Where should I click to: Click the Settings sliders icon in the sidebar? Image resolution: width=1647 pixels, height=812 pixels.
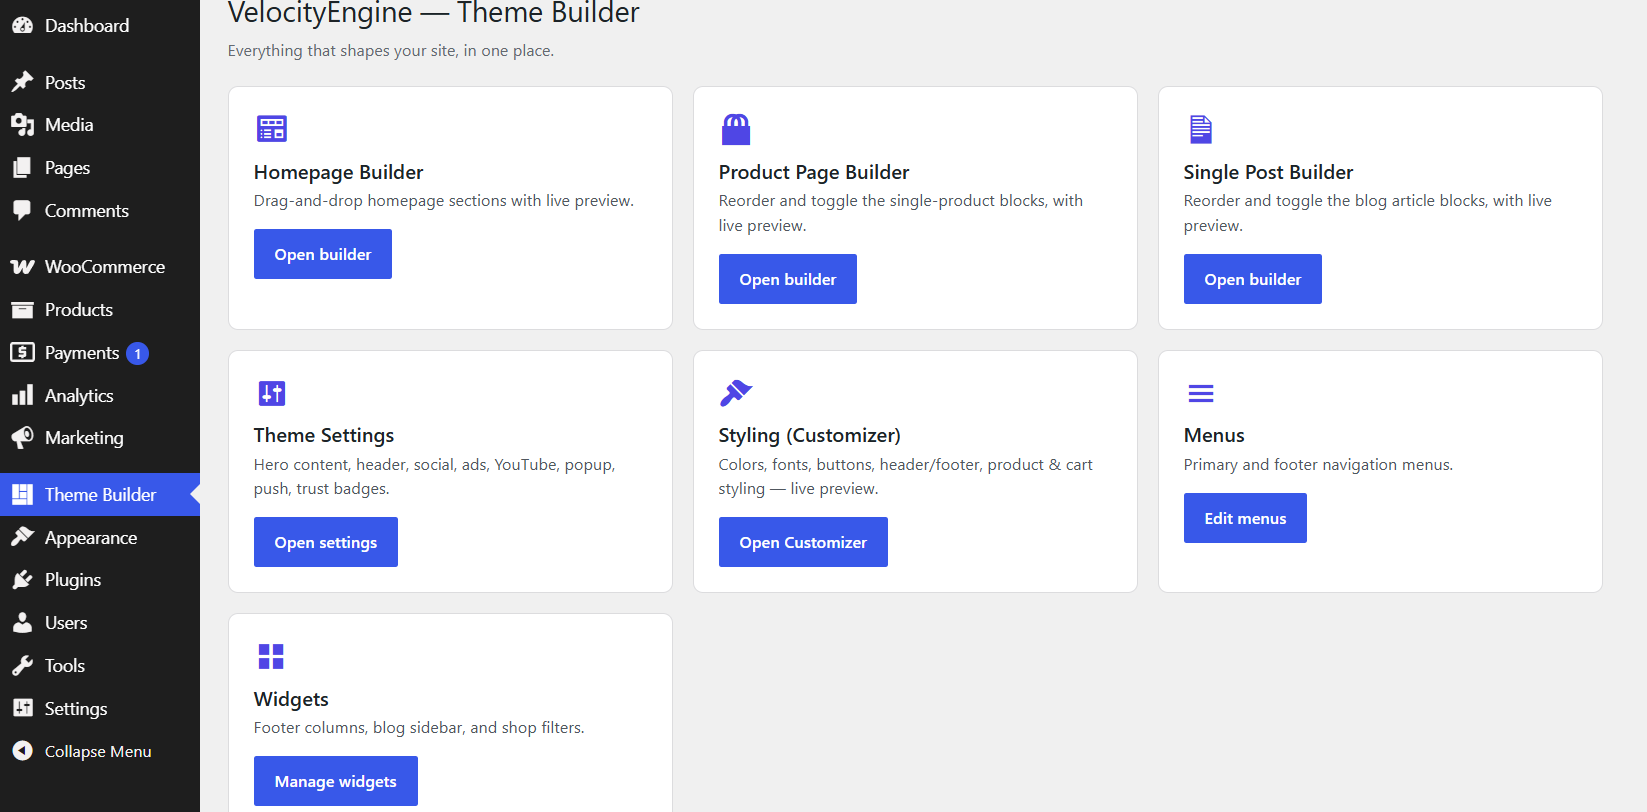pos(22,708)
